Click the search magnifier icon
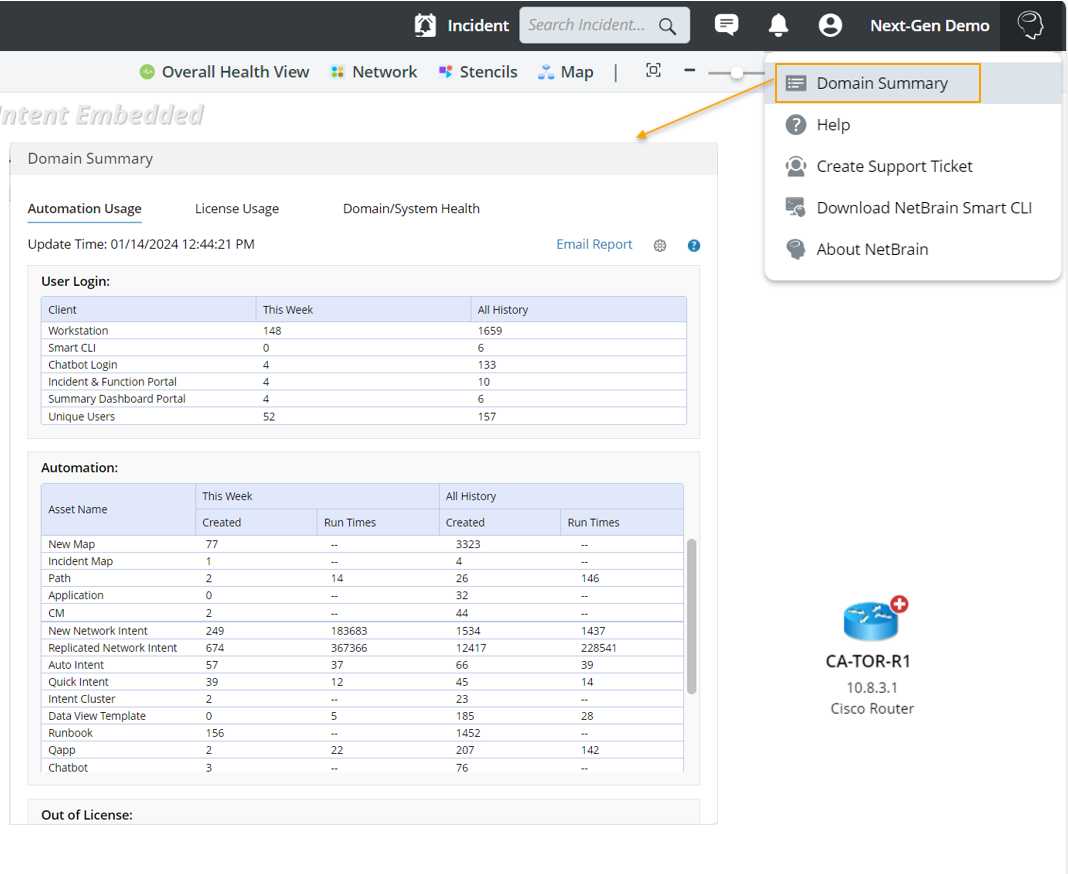 click(x=667, y=26)
